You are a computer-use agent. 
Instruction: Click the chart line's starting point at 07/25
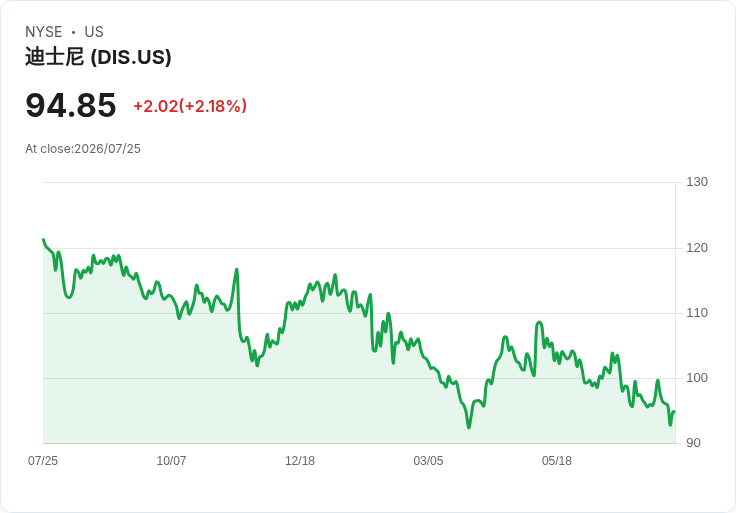click(x=44, y=240)
